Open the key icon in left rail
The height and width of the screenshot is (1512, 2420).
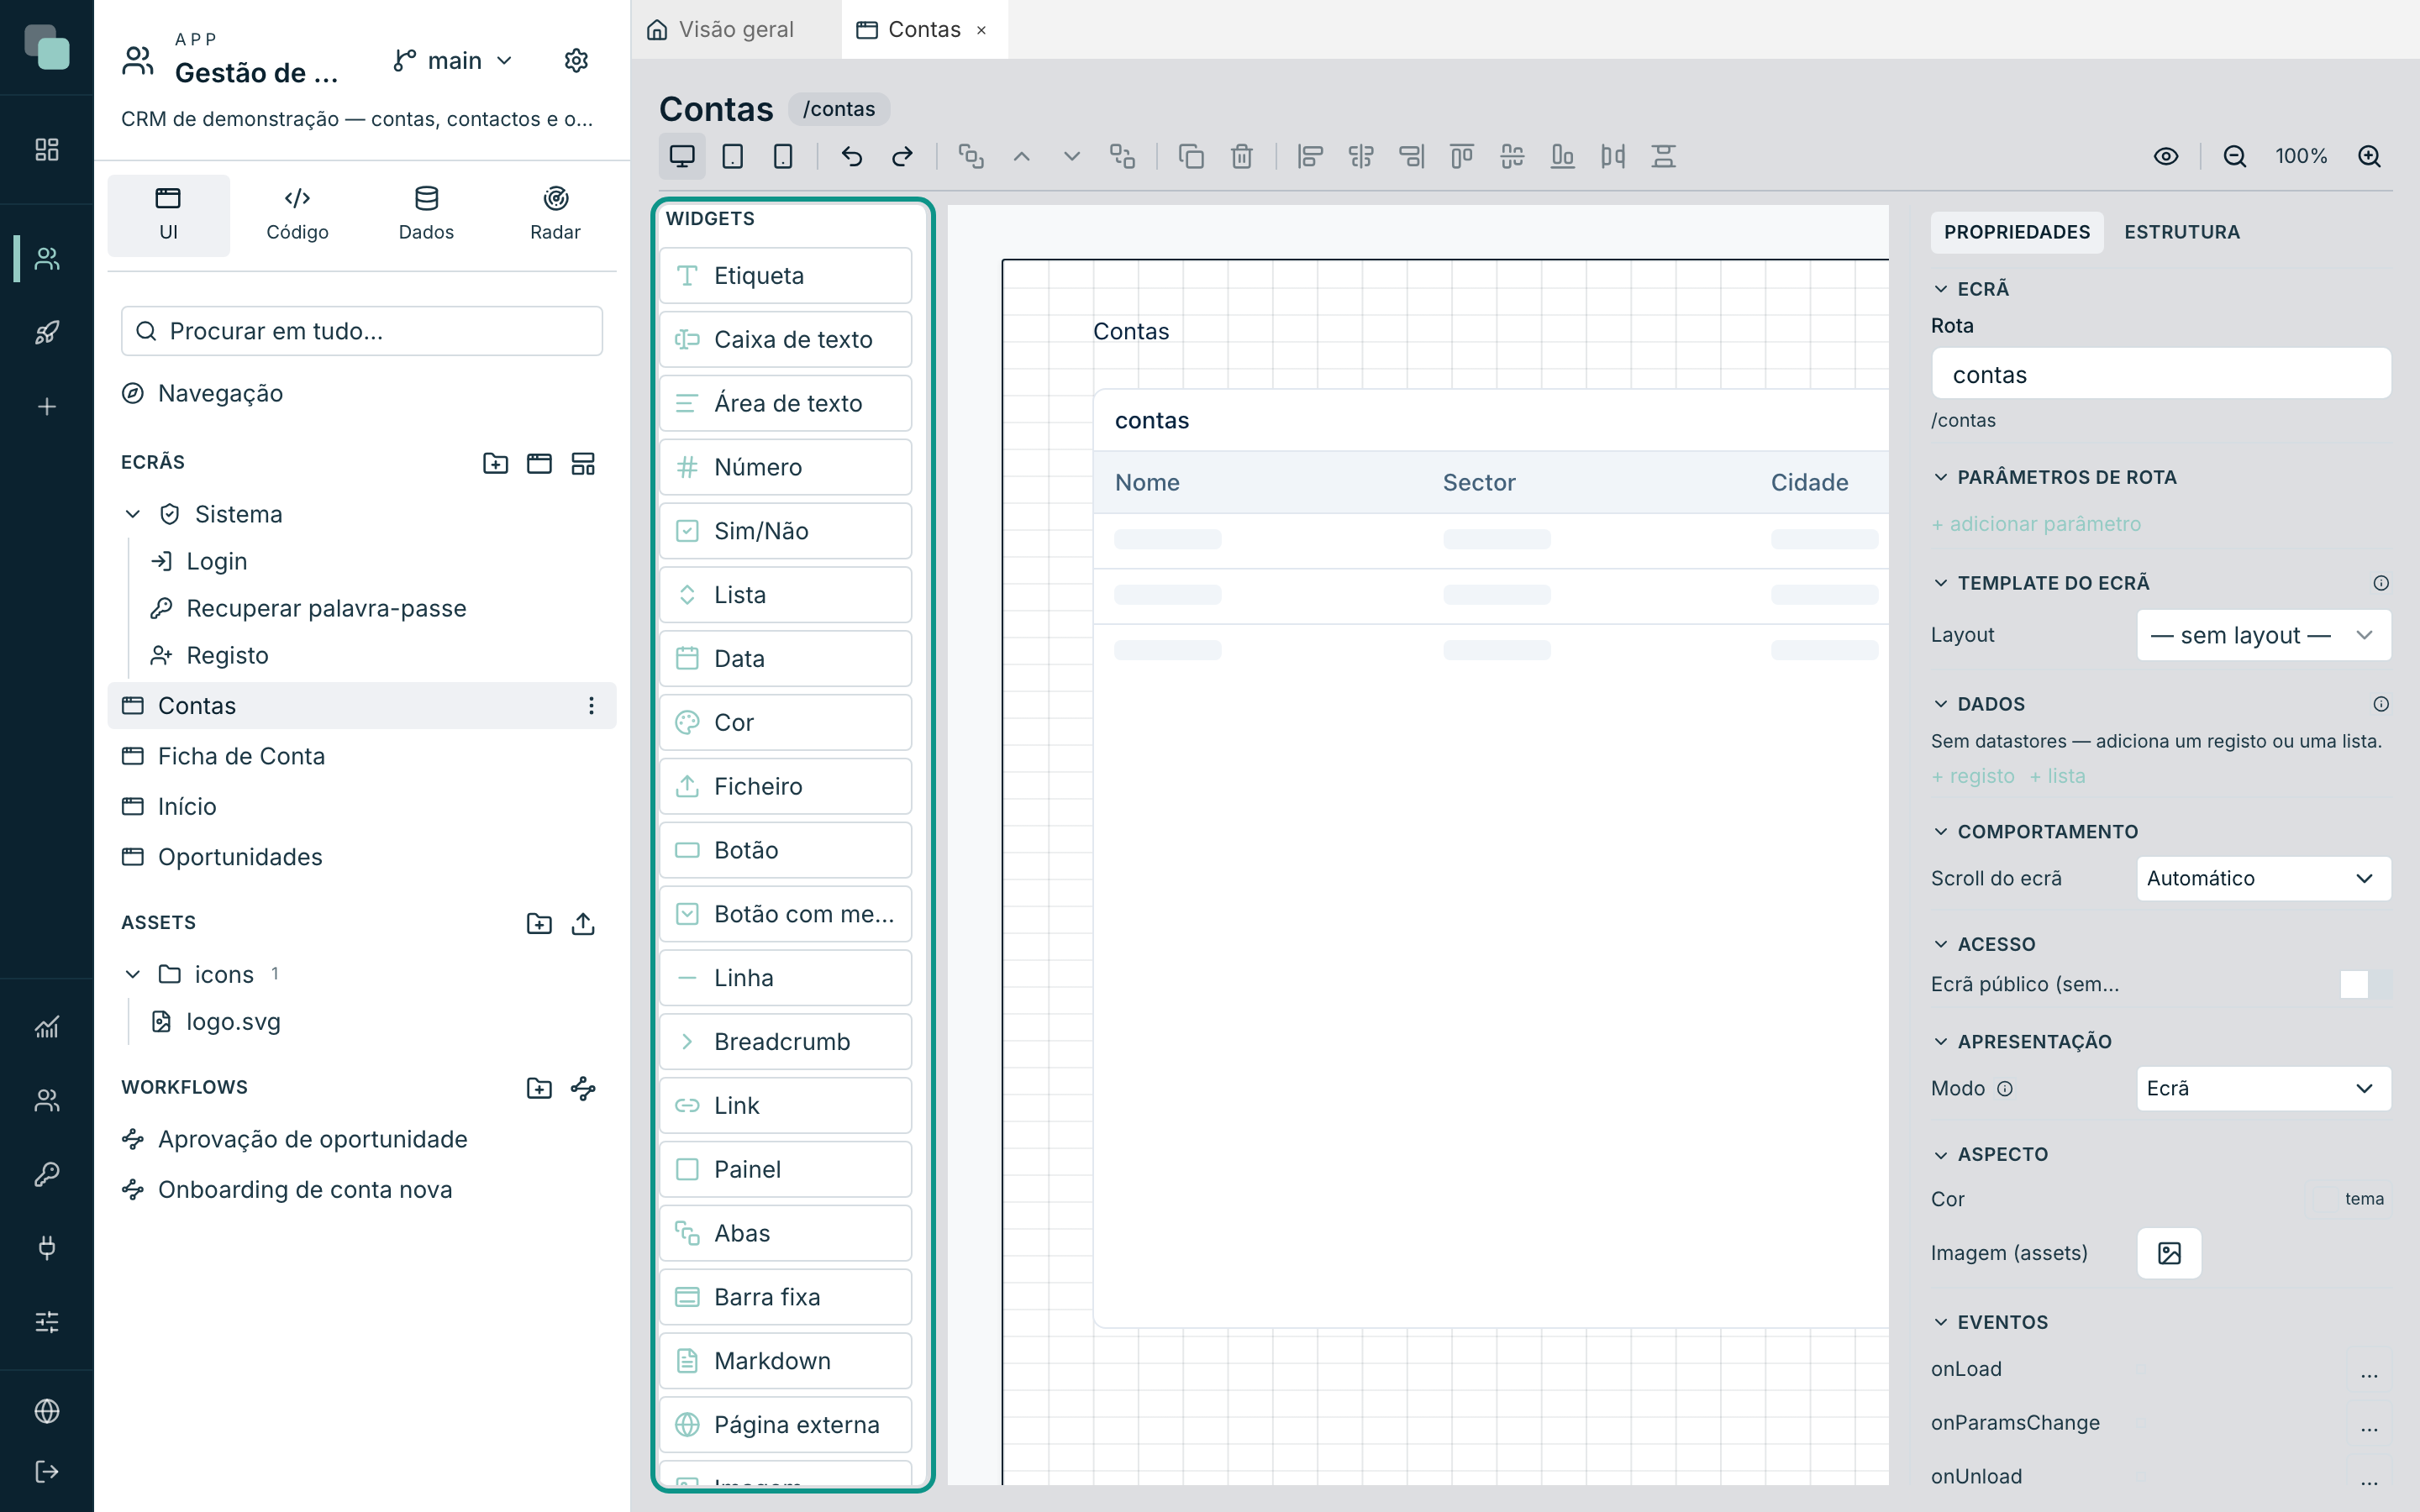[x=47, y=1174]
